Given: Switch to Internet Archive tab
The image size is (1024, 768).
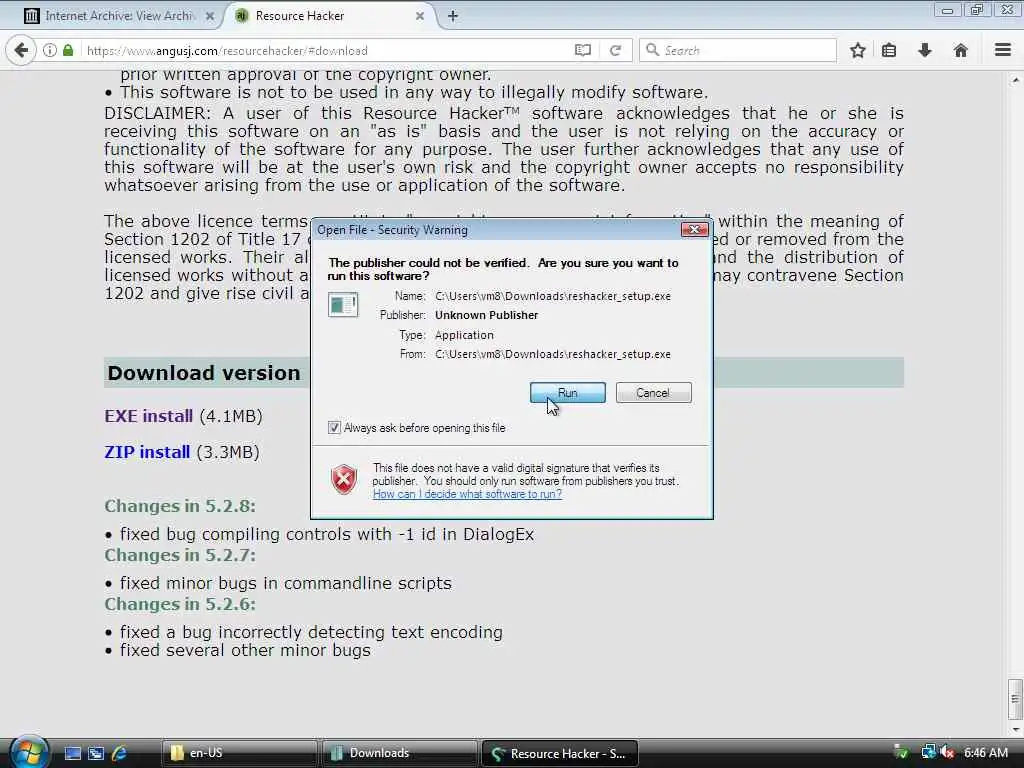Looking at the screenshot, I should tap(118, 16).
